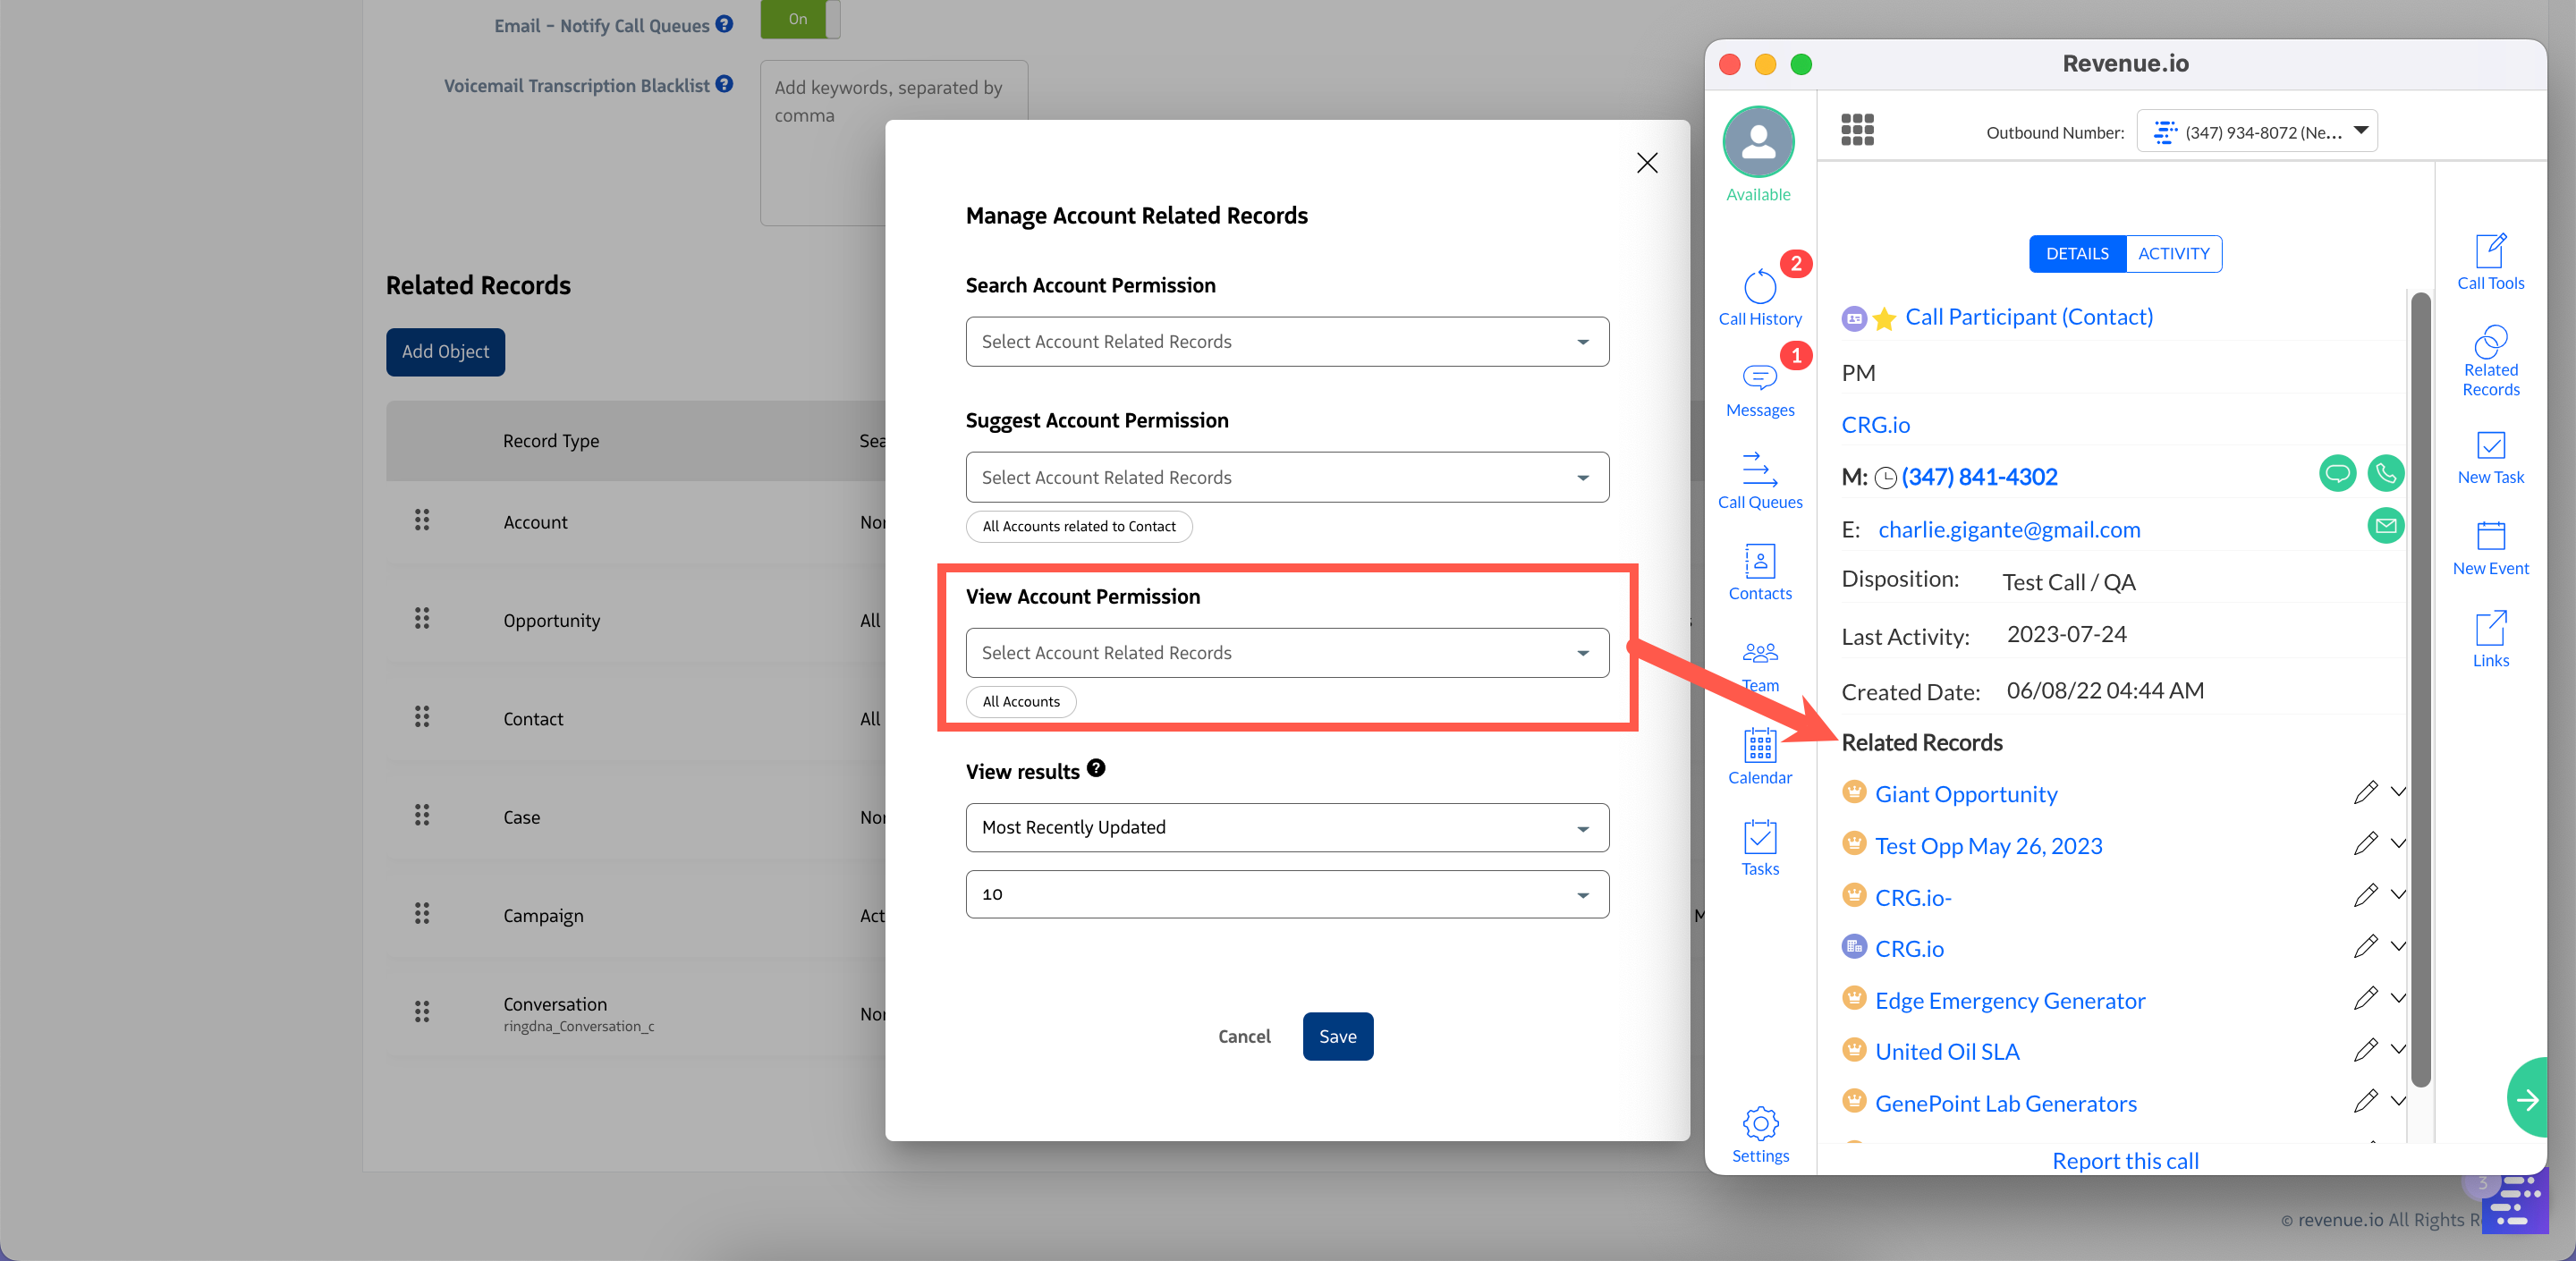Expand the Most Recently Updated dropdown
The width and height of the screenshot is (2576, 1261).
point(1286,828)
